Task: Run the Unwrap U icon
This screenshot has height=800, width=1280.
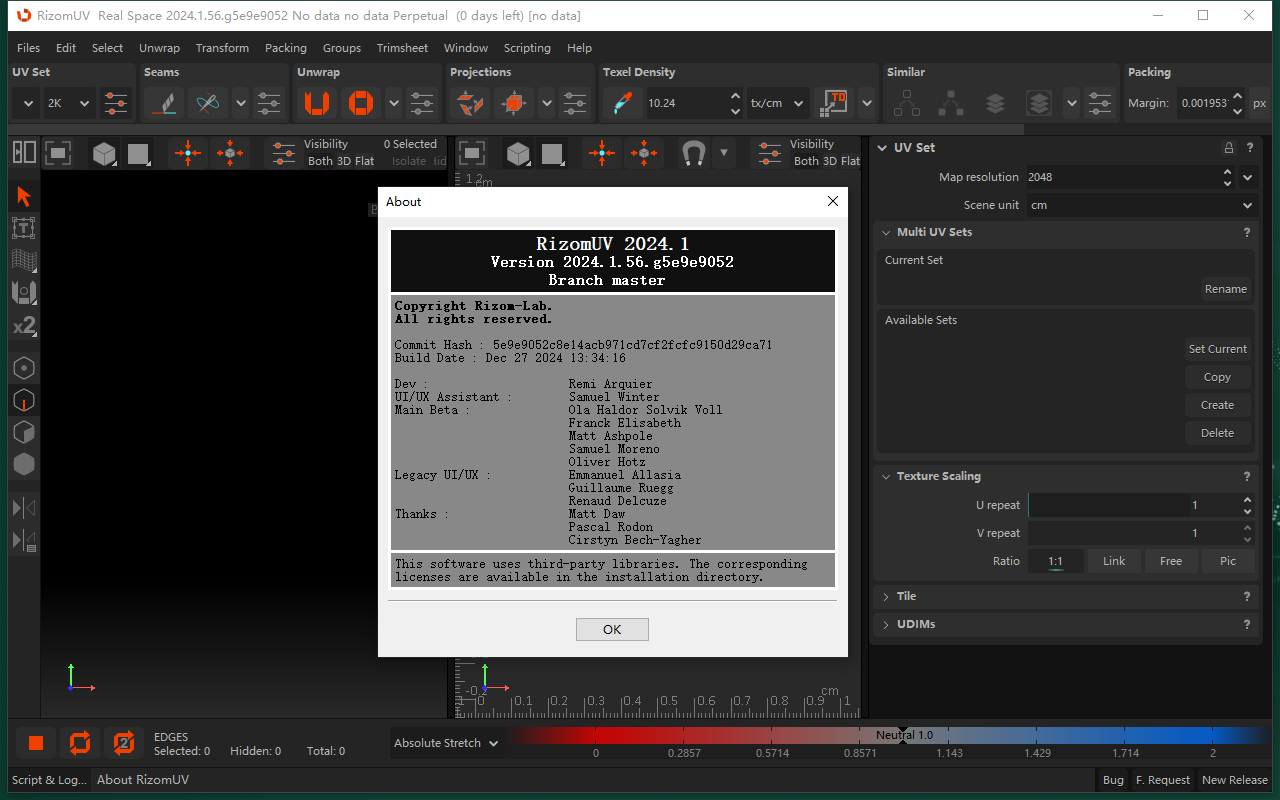Action: pyautogui.click(x=317, y=102)
